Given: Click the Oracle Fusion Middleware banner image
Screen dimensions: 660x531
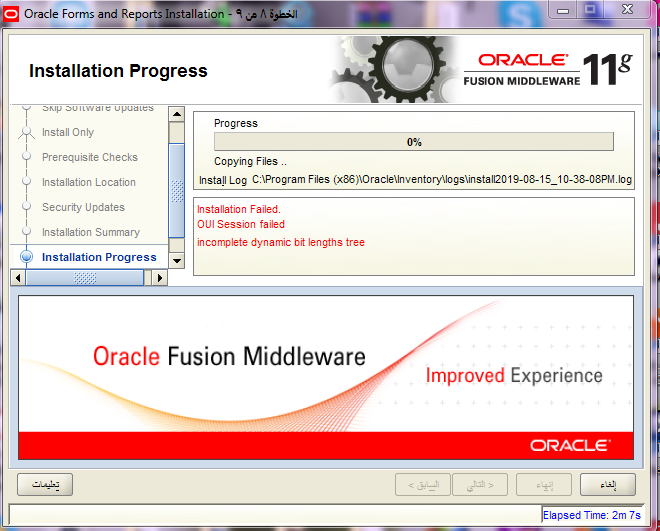Looking at the screenshot, I should [x=326, y=377].
